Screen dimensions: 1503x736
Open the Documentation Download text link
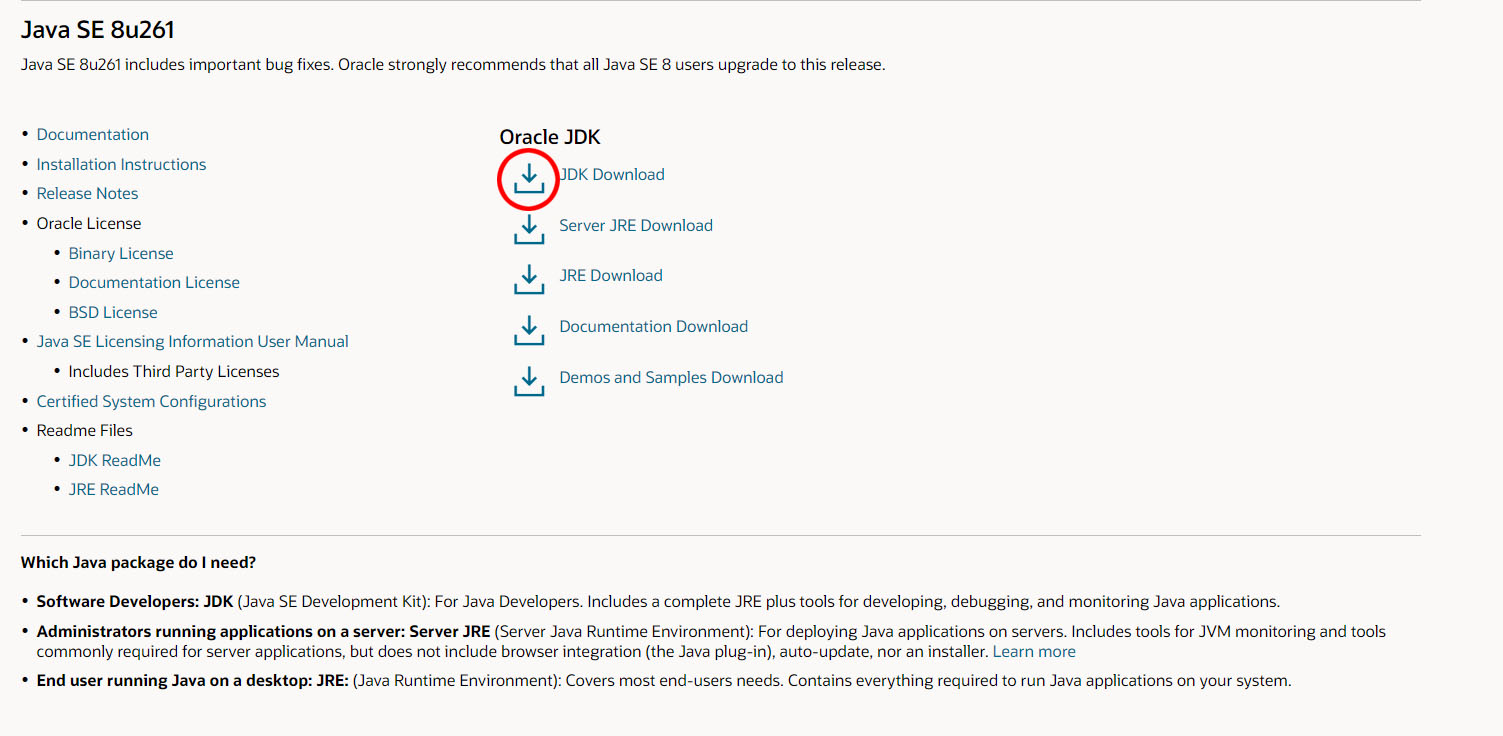(x=654, y=326)
